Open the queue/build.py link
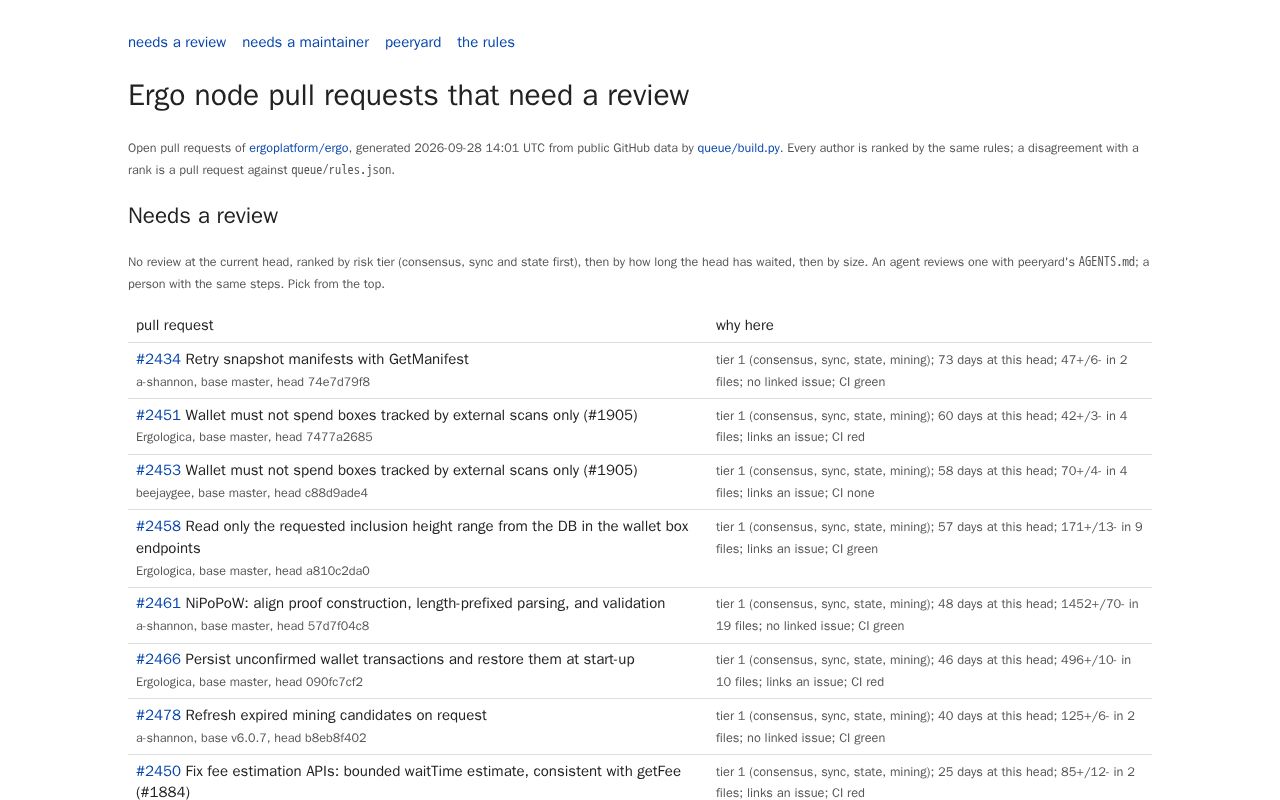This screenshot has width=1280, height=800. tap(738, 148)
